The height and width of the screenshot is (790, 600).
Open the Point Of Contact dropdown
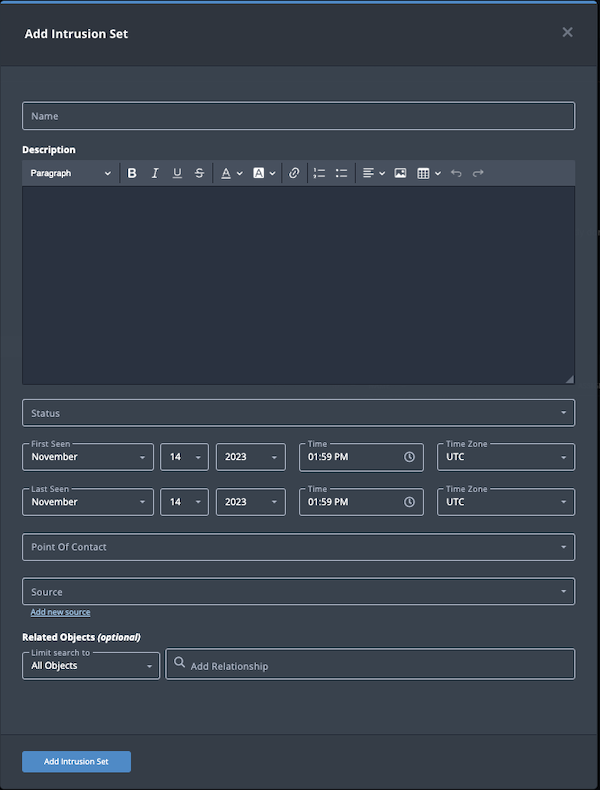[298, 547]
